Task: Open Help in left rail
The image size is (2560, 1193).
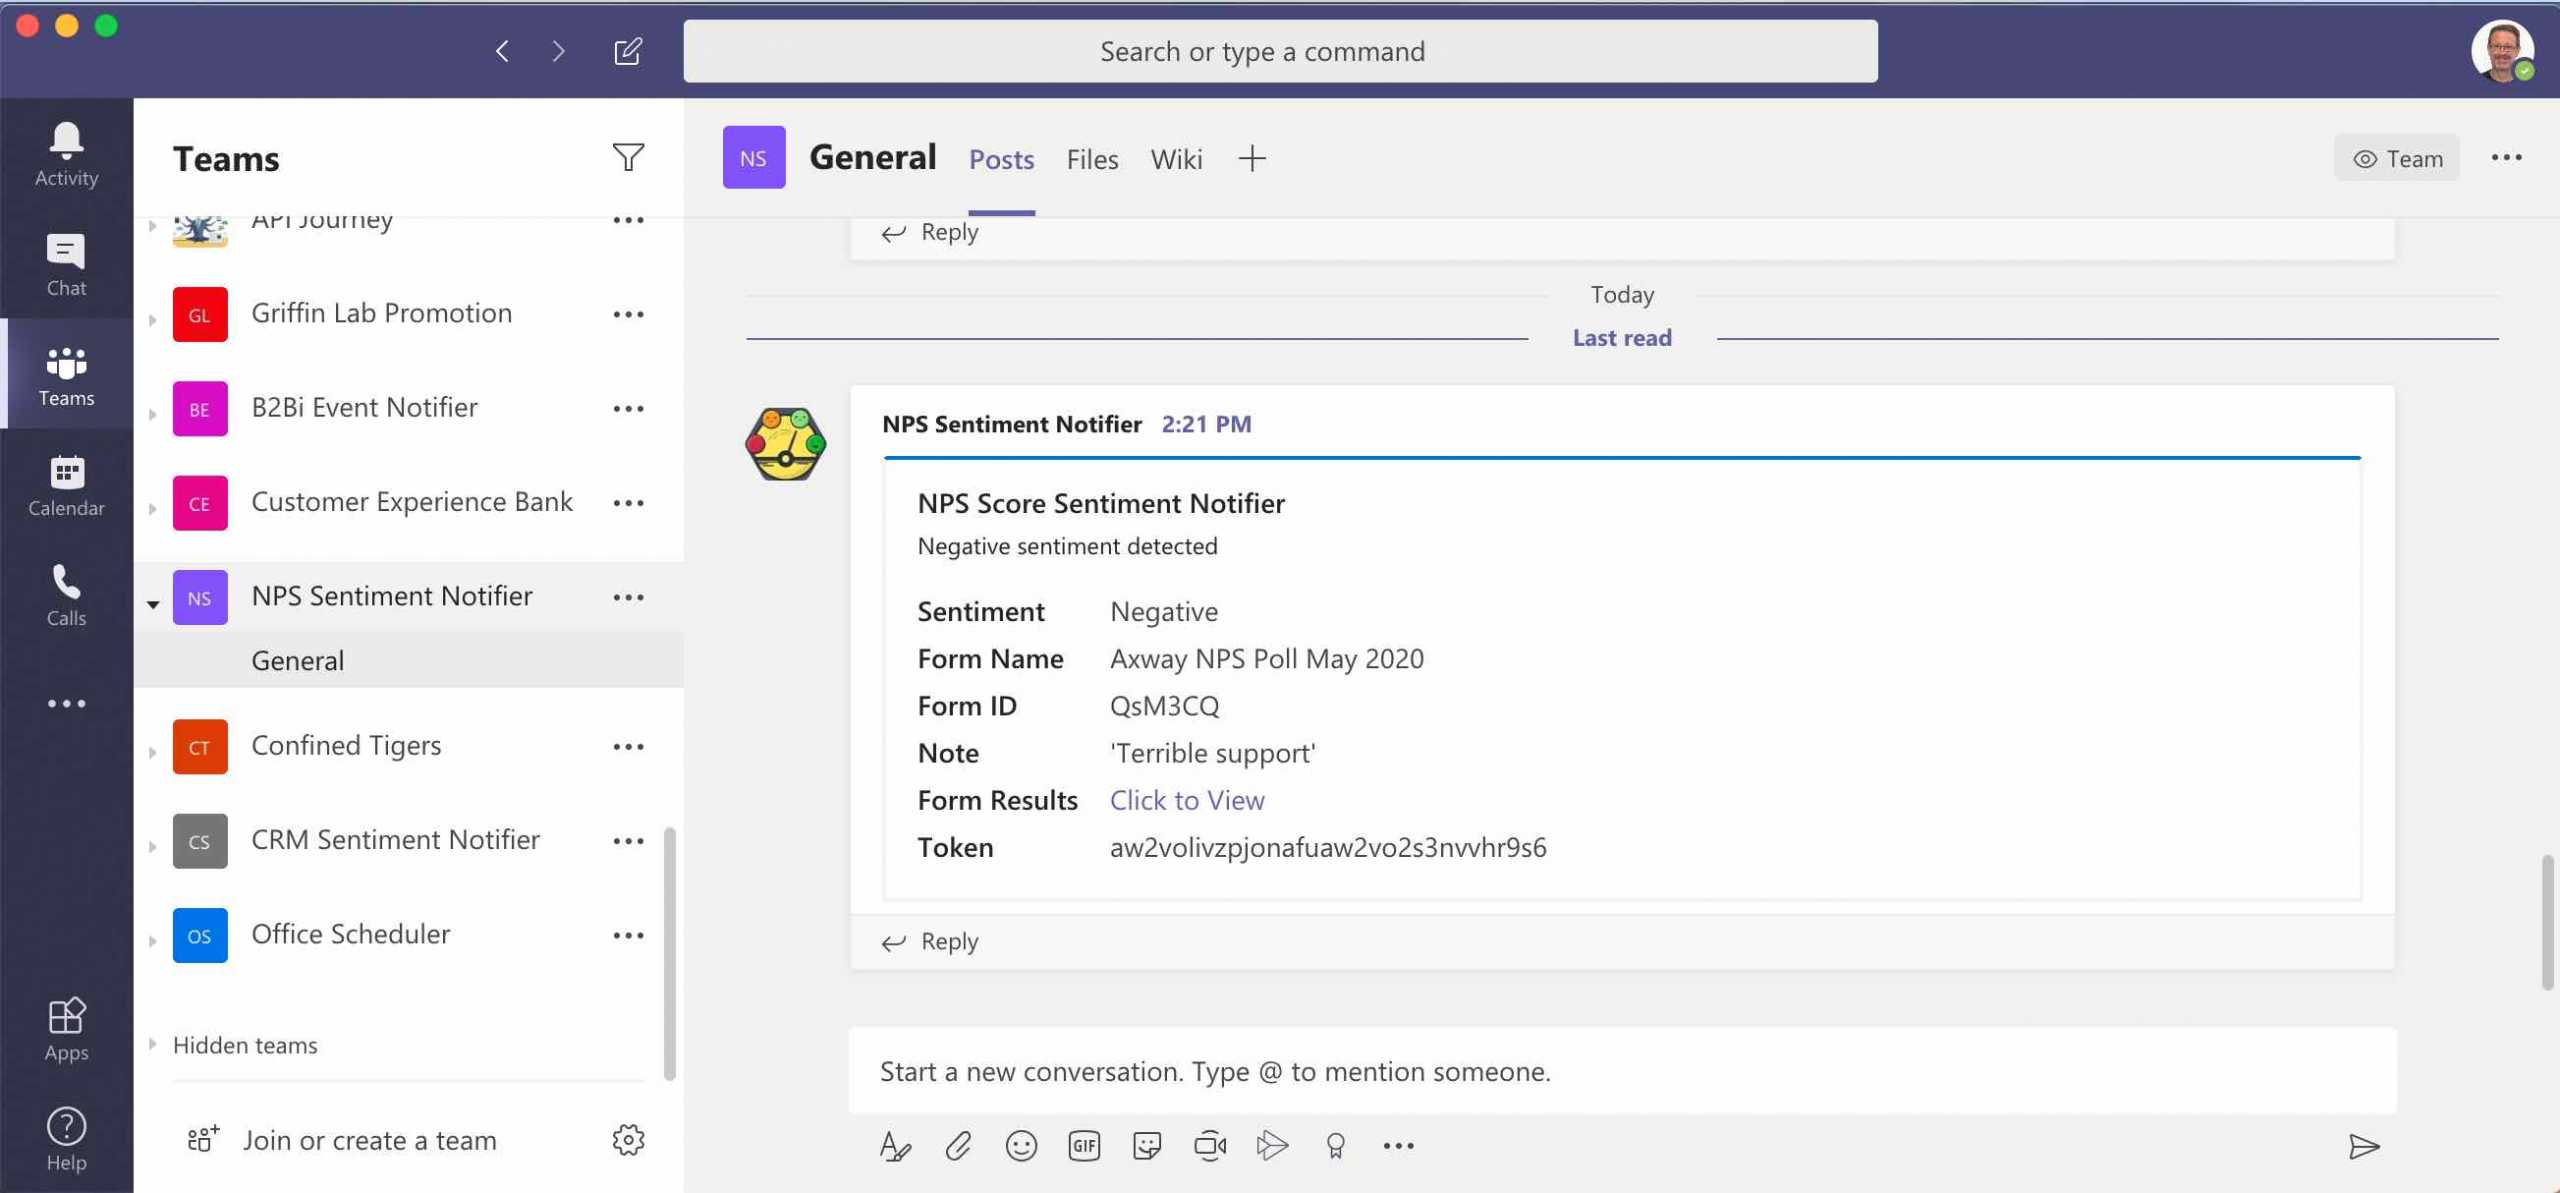Action: tap(66, 1139)
